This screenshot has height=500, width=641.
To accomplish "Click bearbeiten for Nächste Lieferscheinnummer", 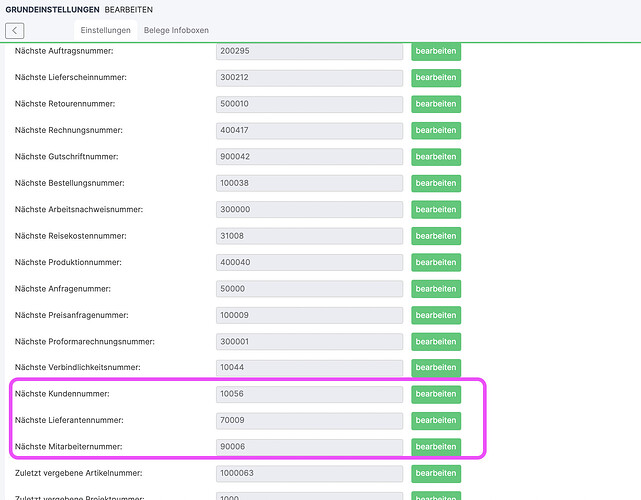I will pyautogui.click(x=436, y=78).
